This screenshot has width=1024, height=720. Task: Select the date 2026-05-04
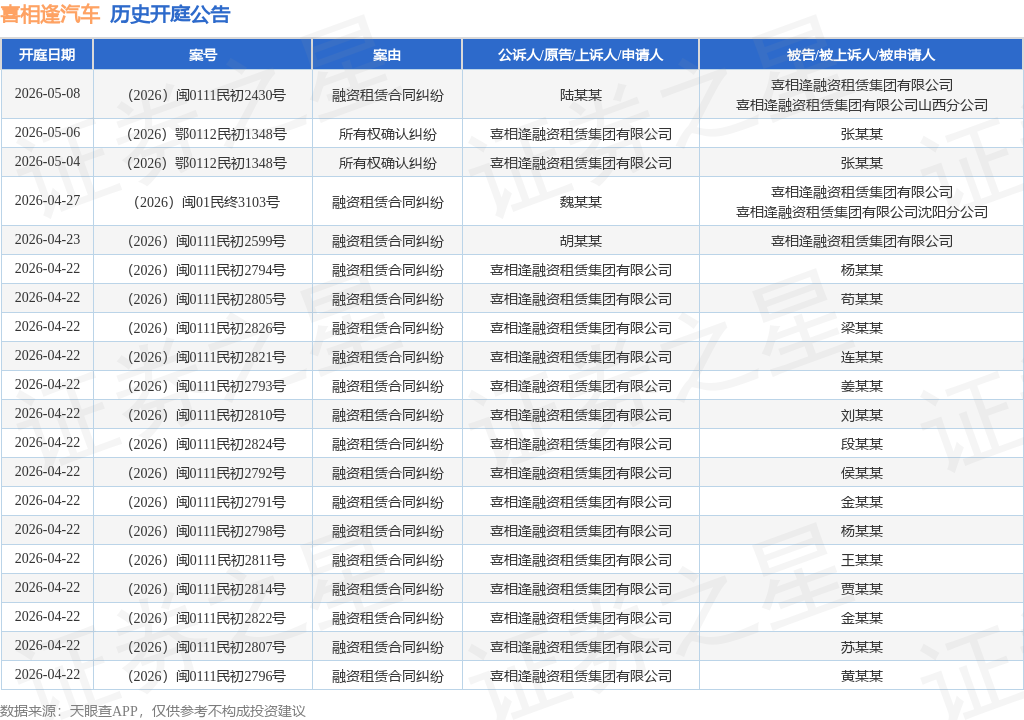(x=47, y=161)
